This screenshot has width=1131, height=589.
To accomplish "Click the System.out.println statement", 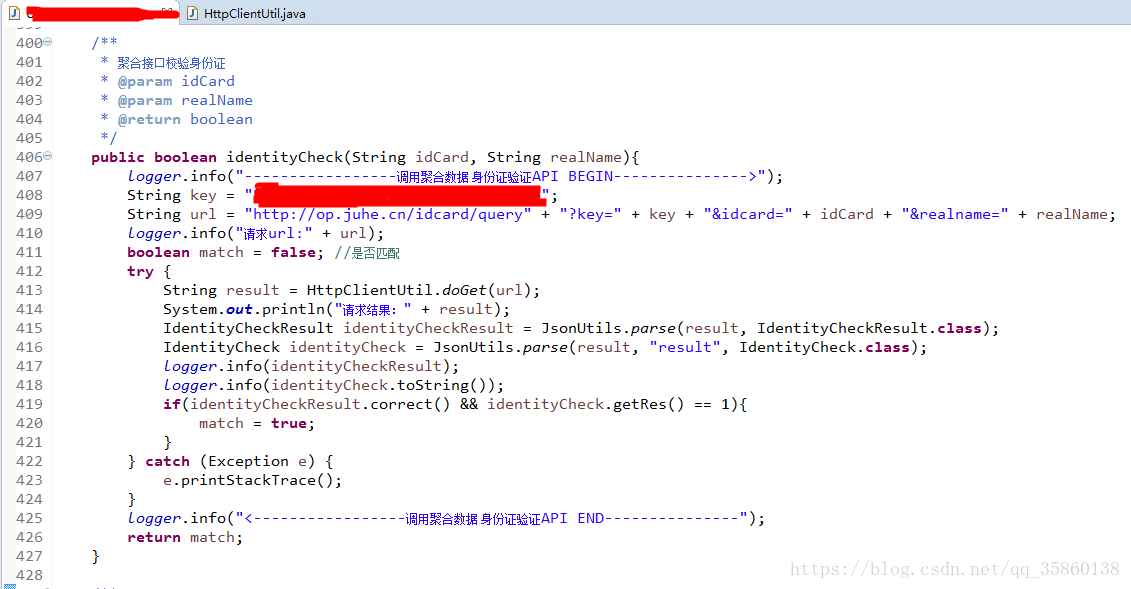I will coord(336,309).
